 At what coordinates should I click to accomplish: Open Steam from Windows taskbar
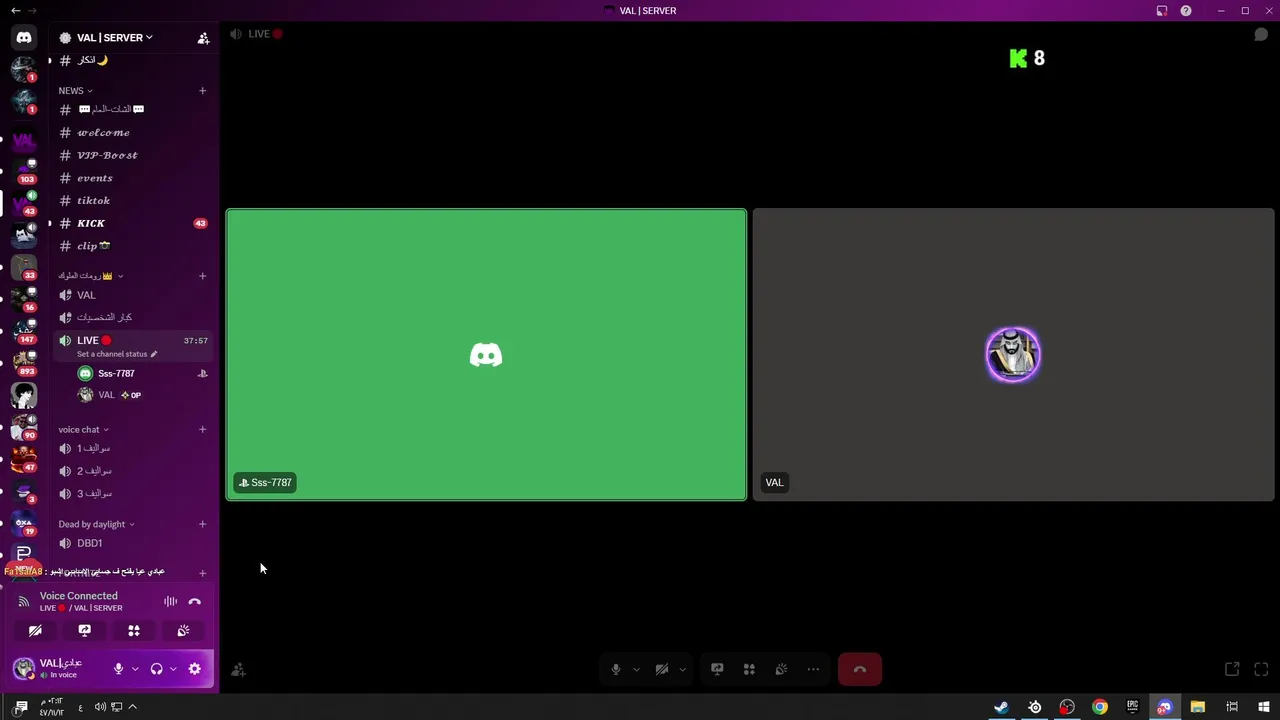tap(1001, 707)
